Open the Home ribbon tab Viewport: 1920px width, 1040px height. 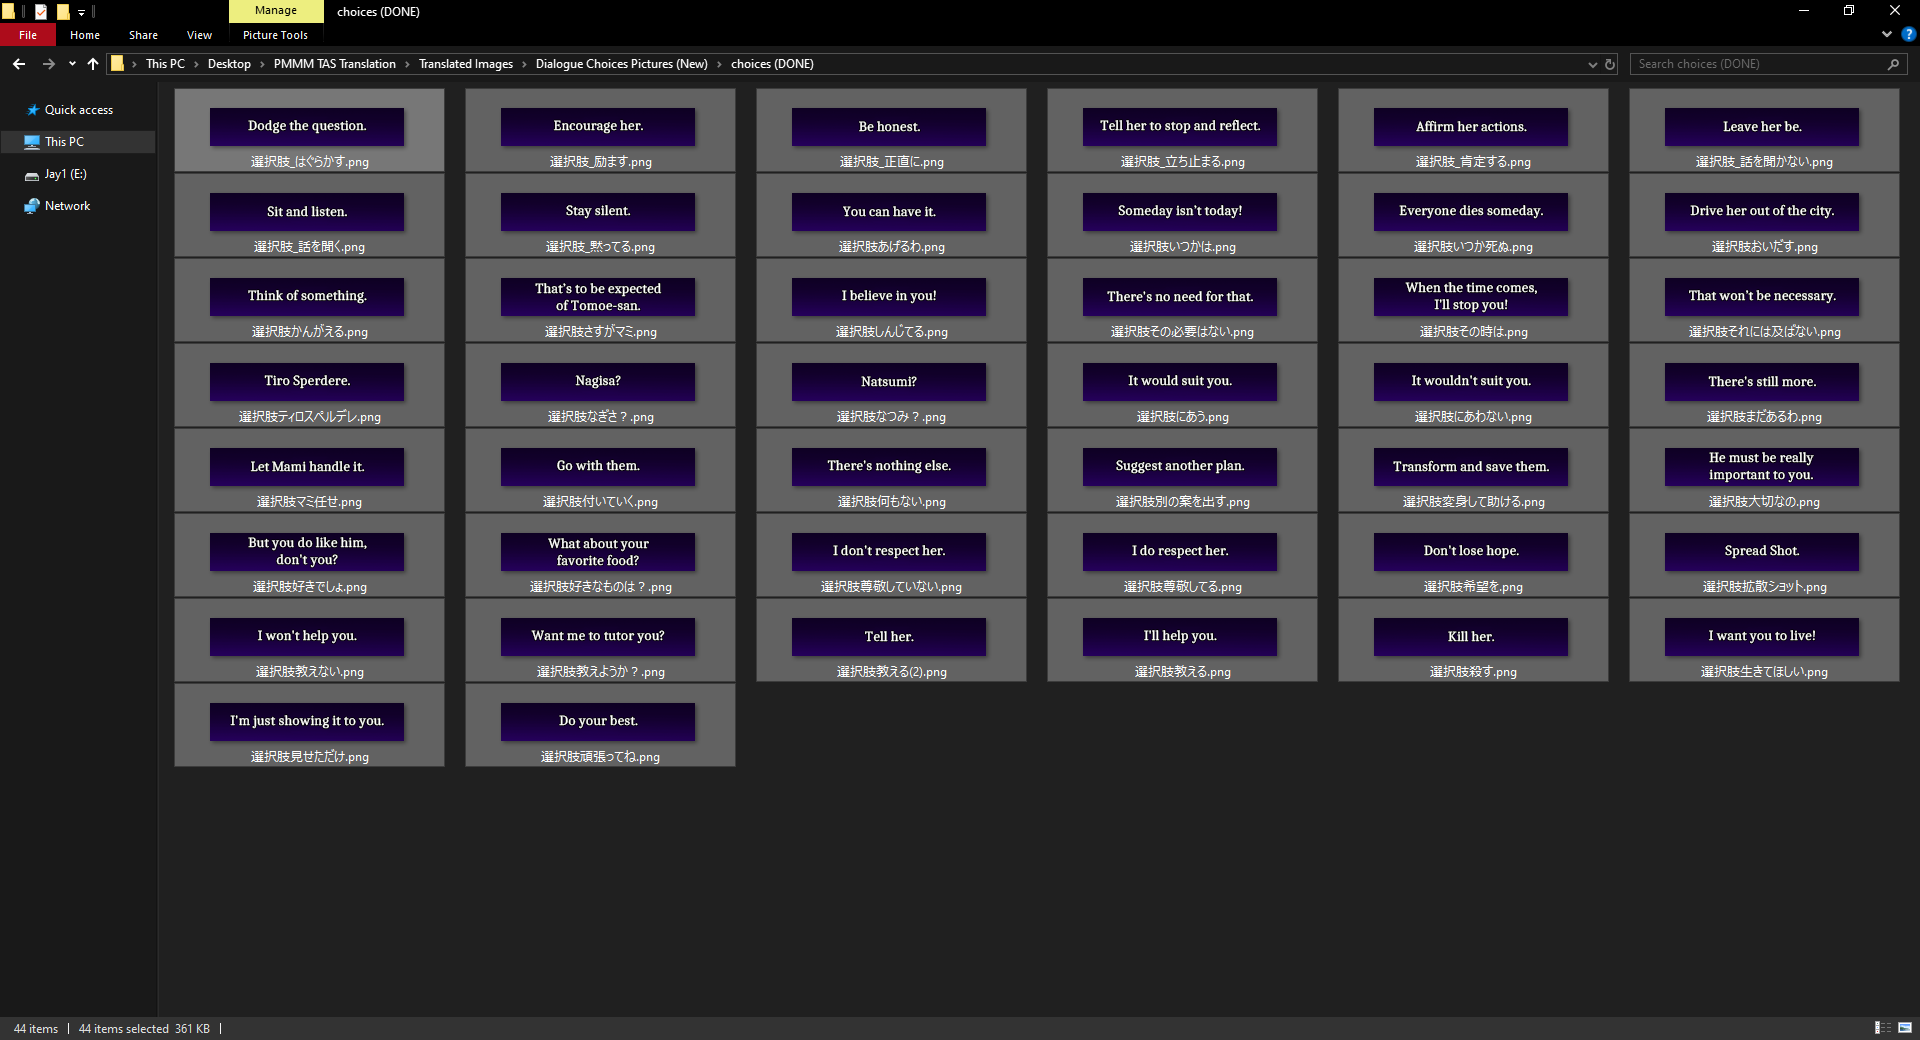[85, 35]
